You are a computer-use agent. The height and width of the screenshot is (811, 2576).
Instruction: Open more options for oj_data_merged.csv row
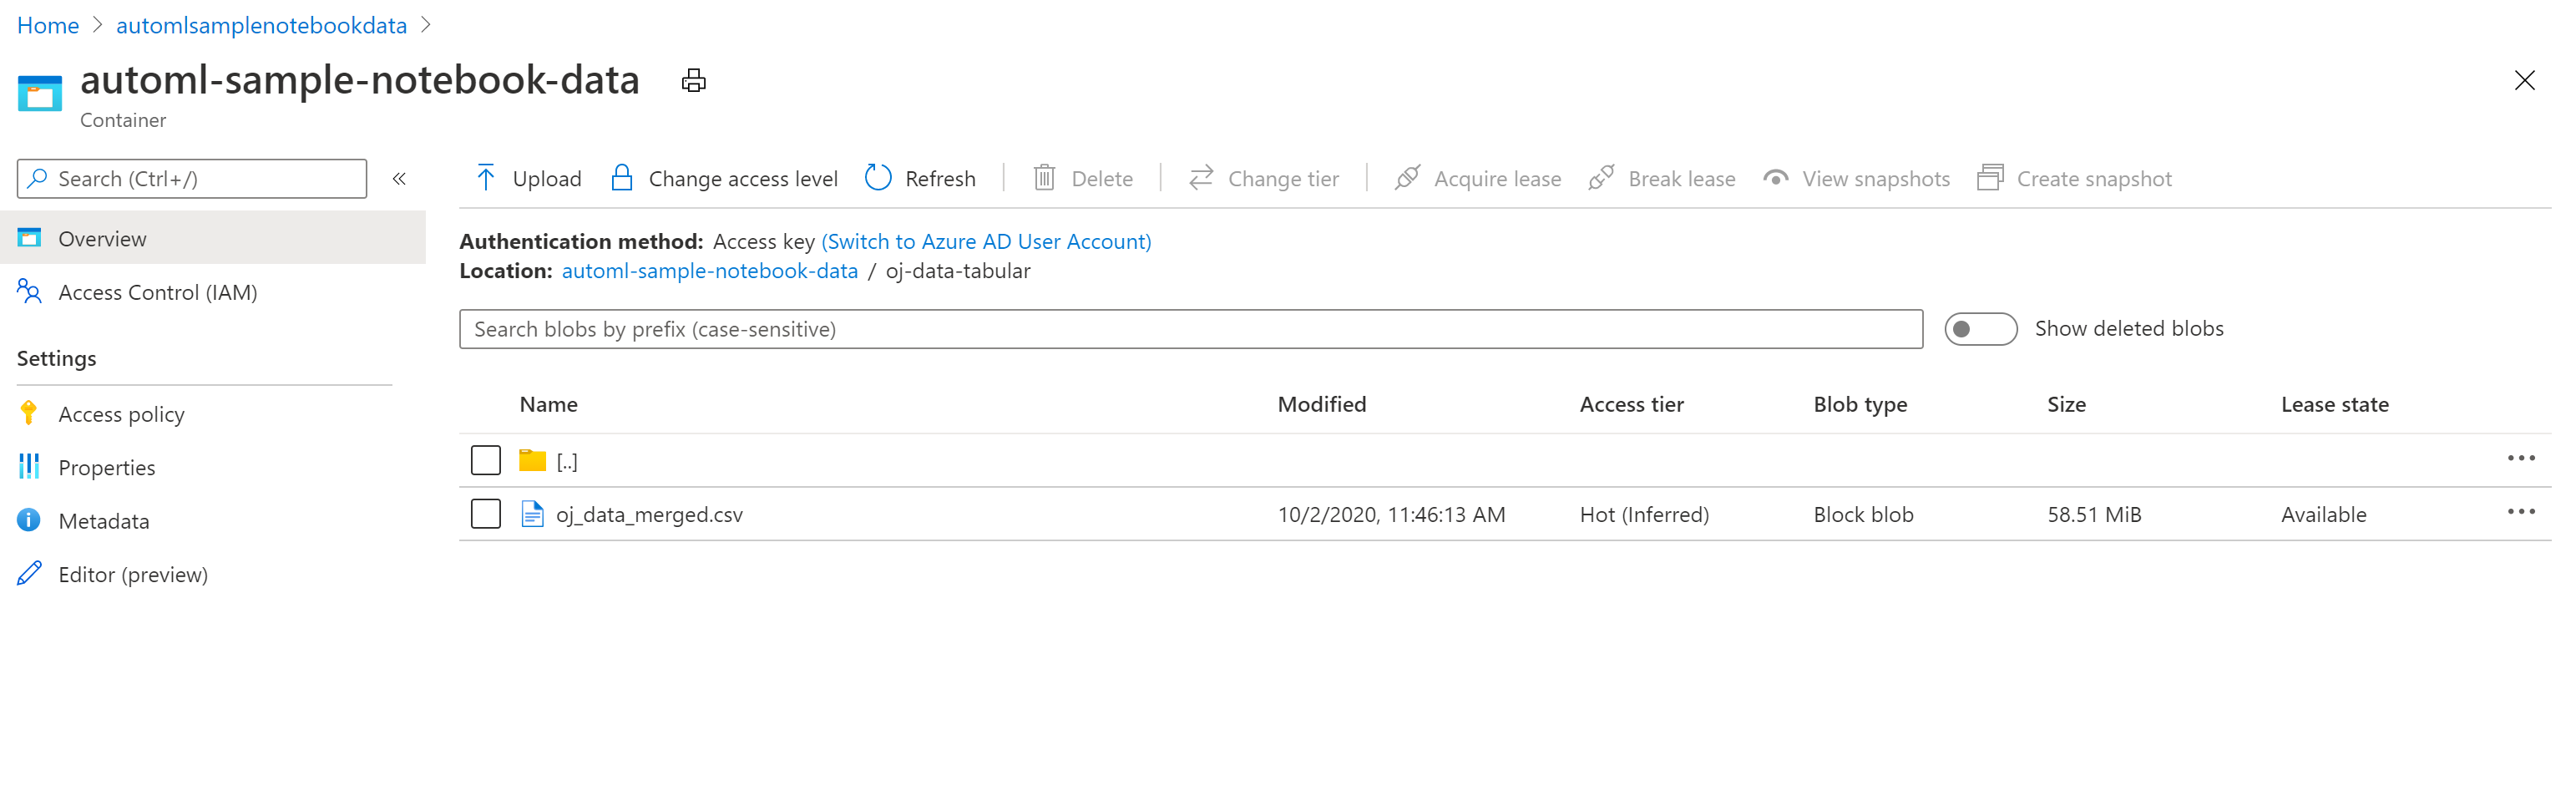[2521, 512]
